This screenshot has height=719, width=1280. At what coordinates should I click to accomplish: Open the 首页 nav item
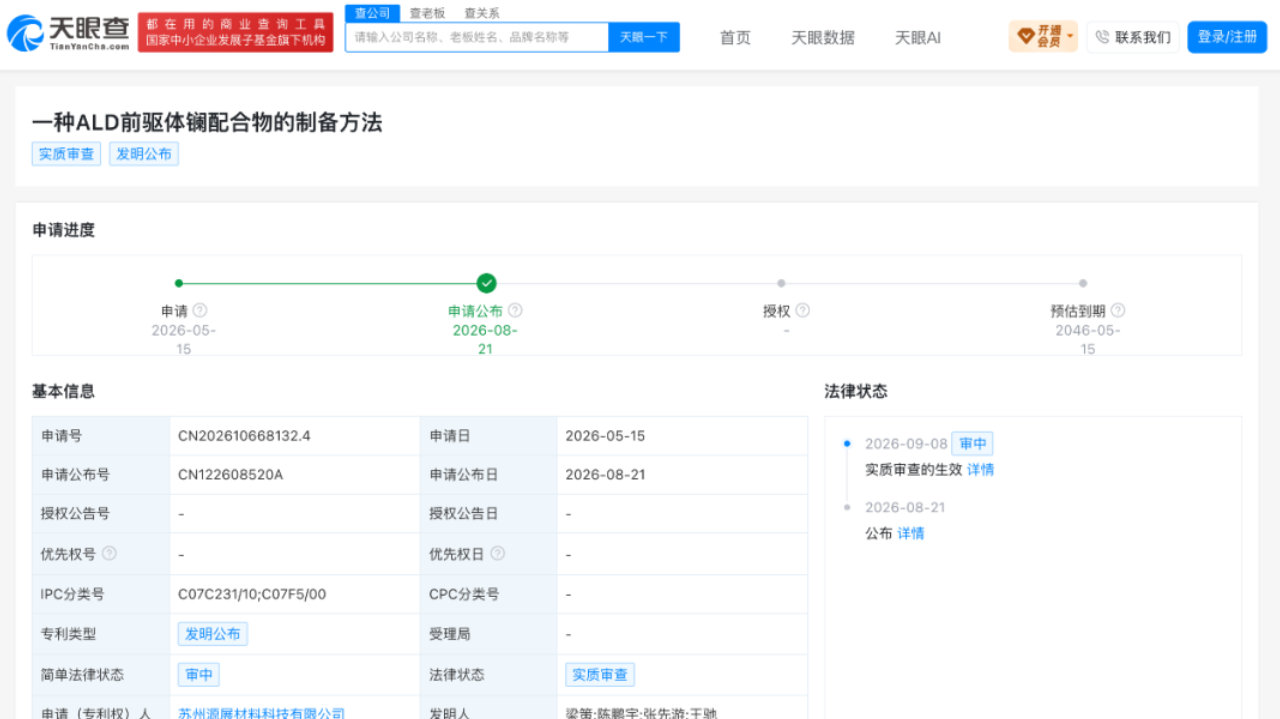(735, 37)
